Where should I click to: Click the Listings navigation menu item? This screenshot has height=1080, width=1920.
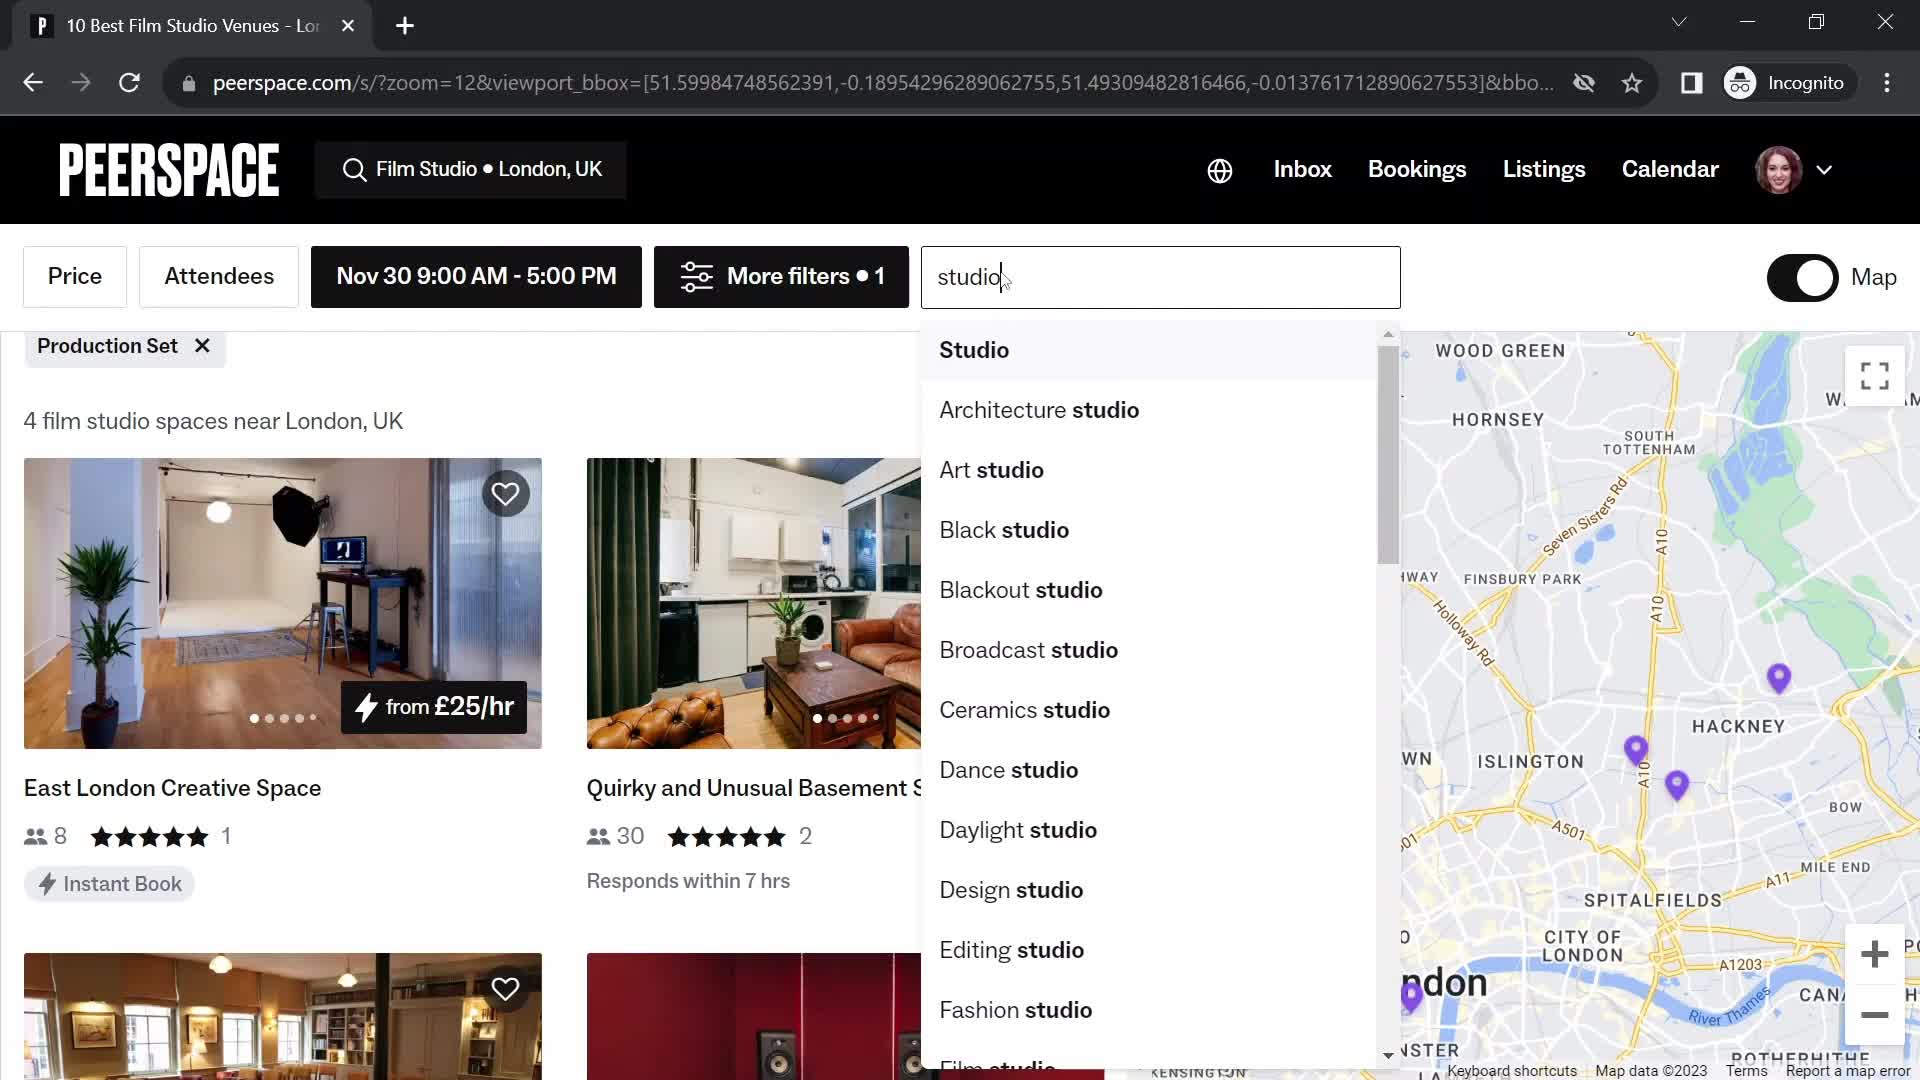pos(1545,169)
